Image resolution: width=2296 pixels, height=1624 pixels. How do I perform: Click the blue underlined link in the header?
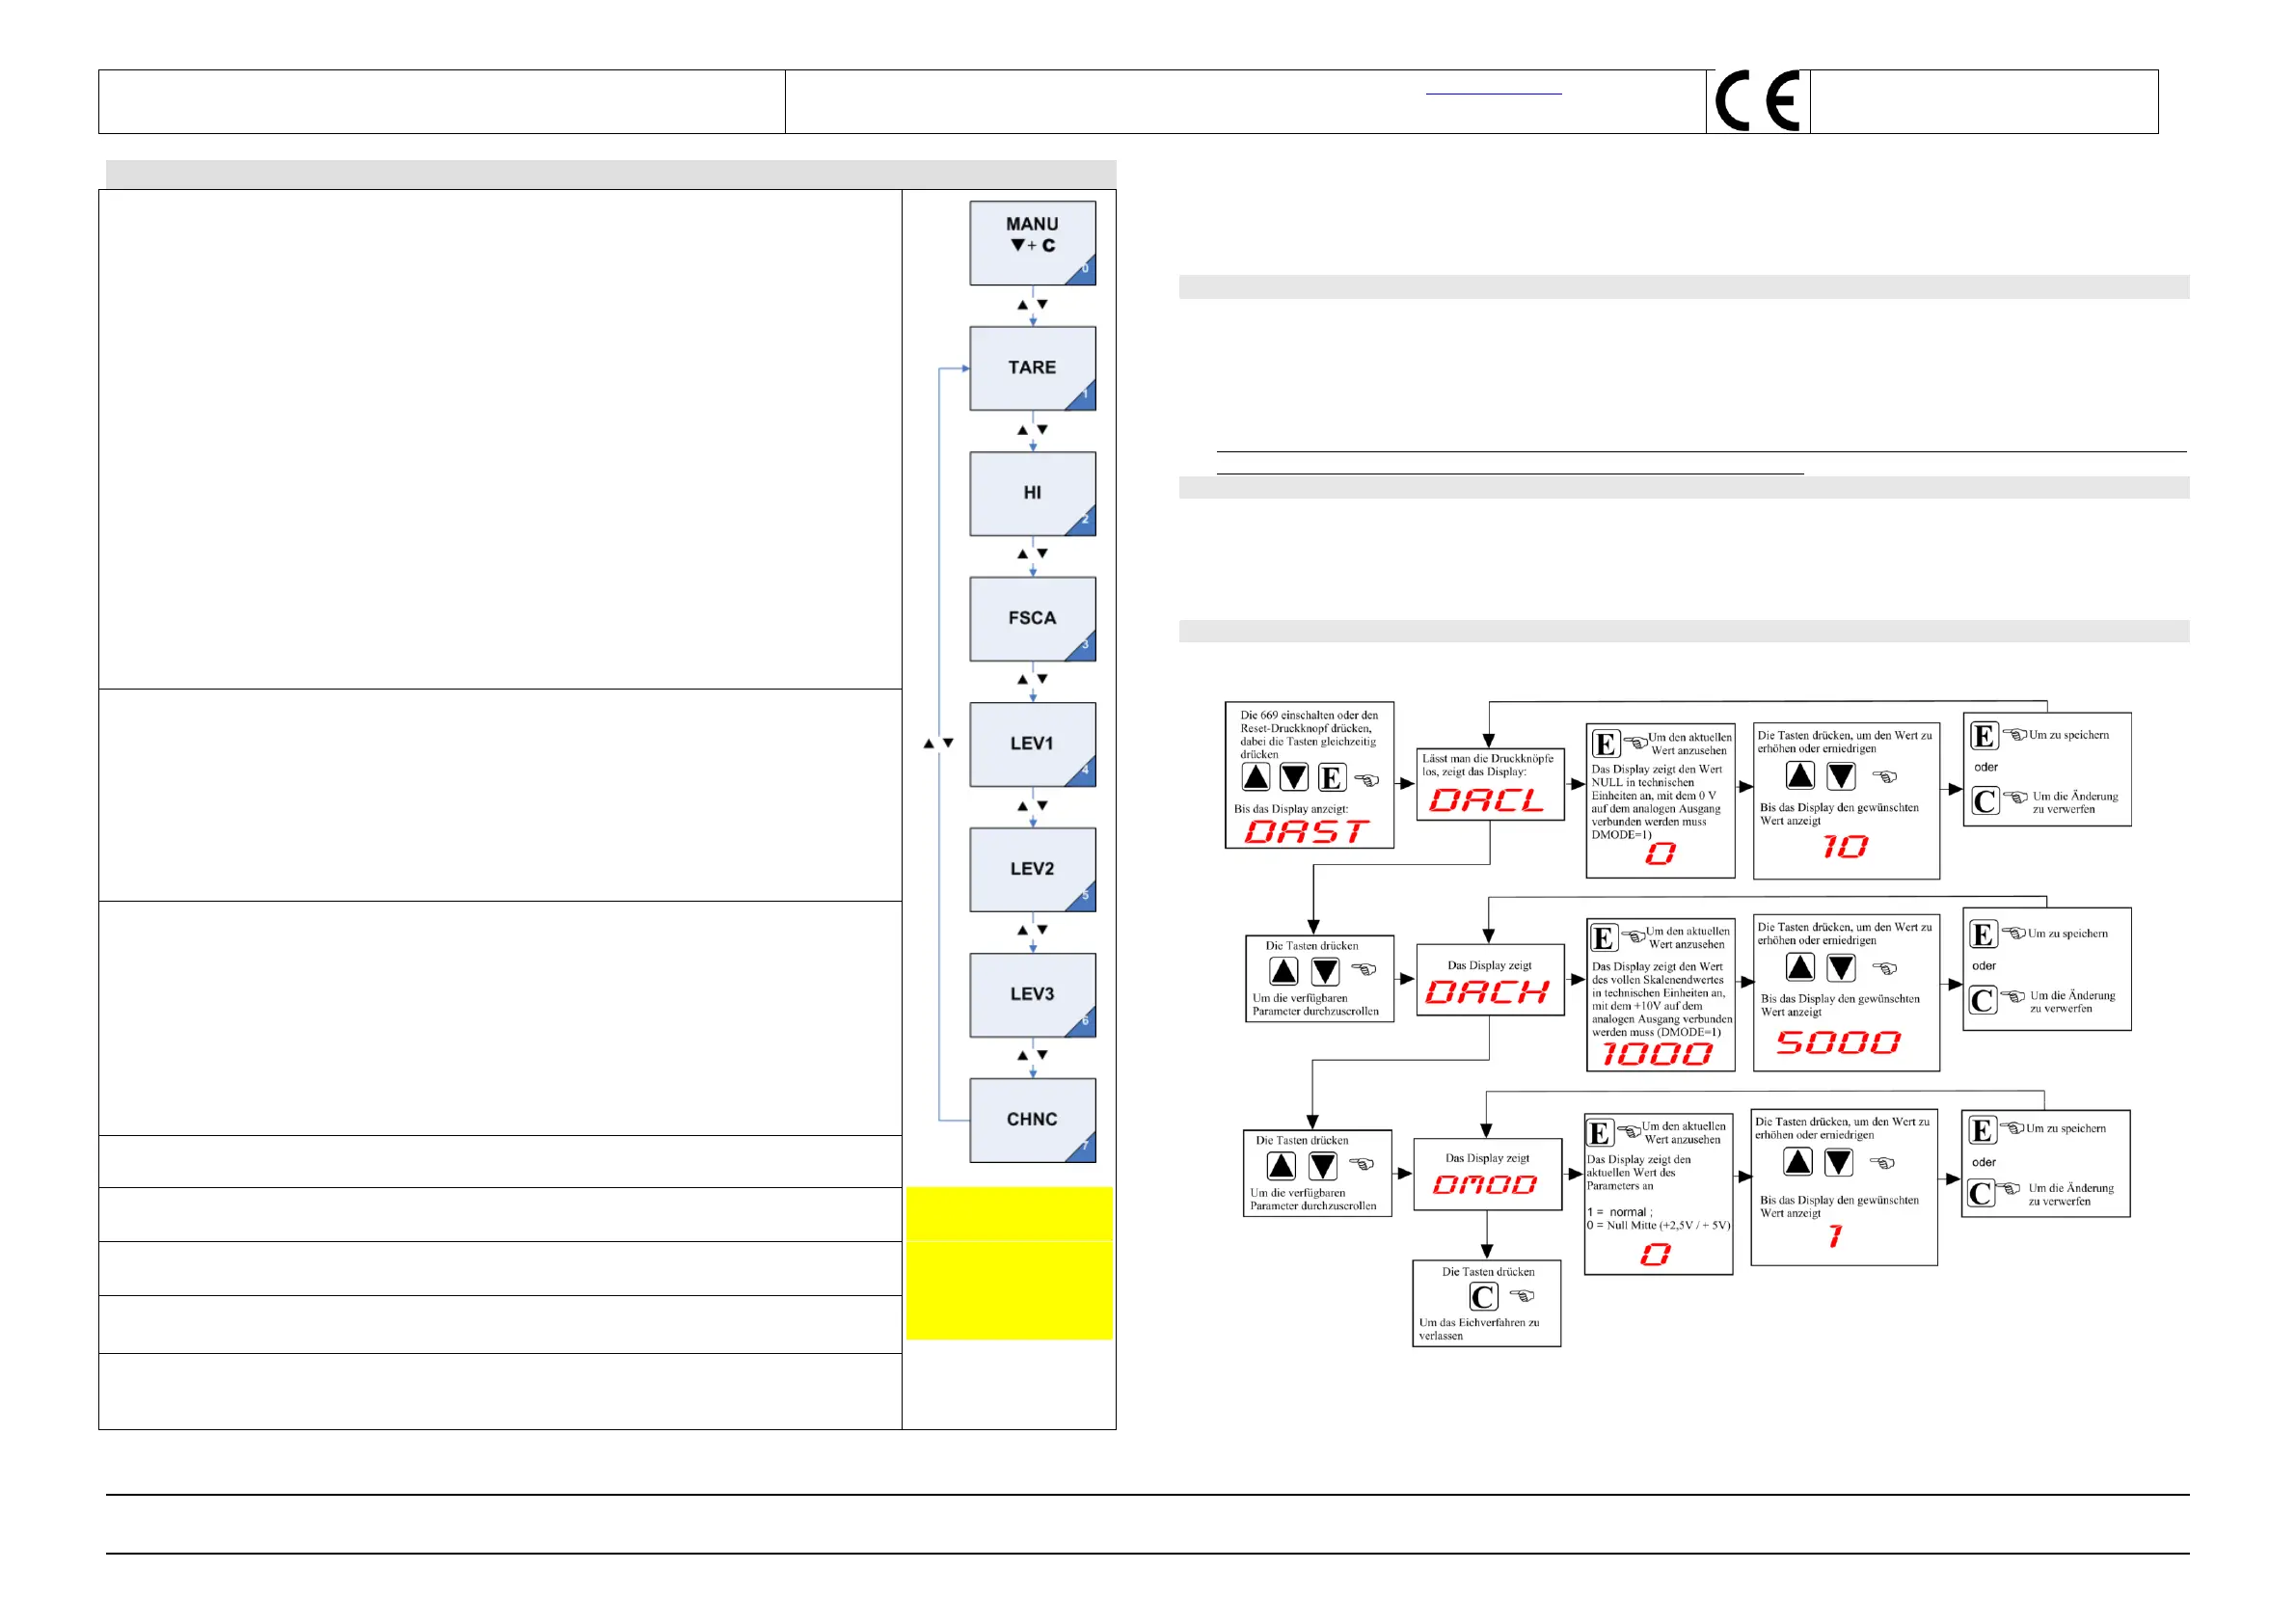tap(1493, 92)
